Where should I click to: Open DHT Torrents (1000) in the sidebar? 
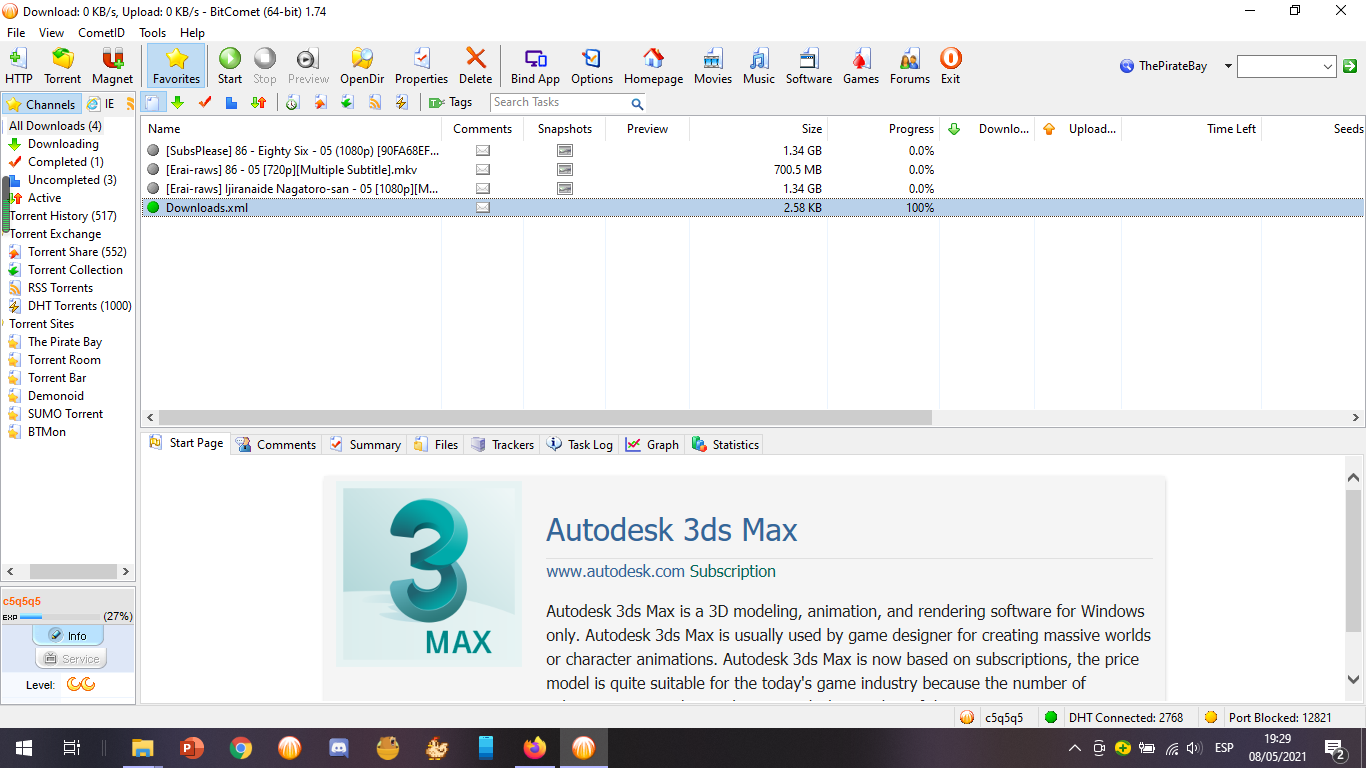coord(79,306)
